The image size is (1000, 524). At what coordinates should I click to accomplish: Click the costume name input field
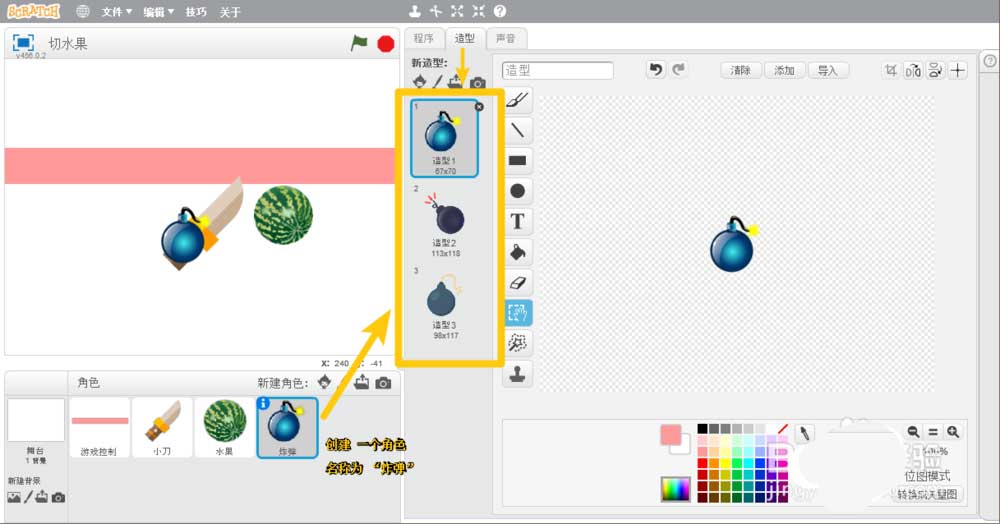coord(558,70)
